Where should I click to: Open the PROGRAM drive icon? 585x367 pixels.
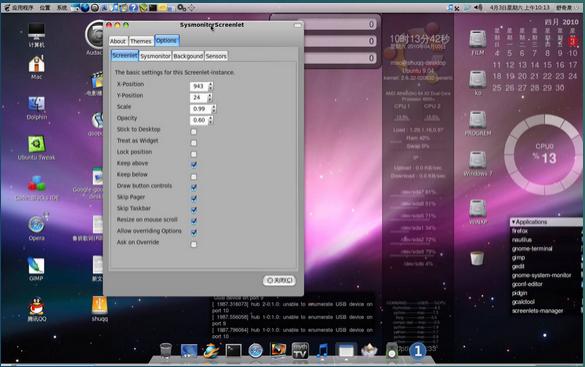[x=478, y=120]
